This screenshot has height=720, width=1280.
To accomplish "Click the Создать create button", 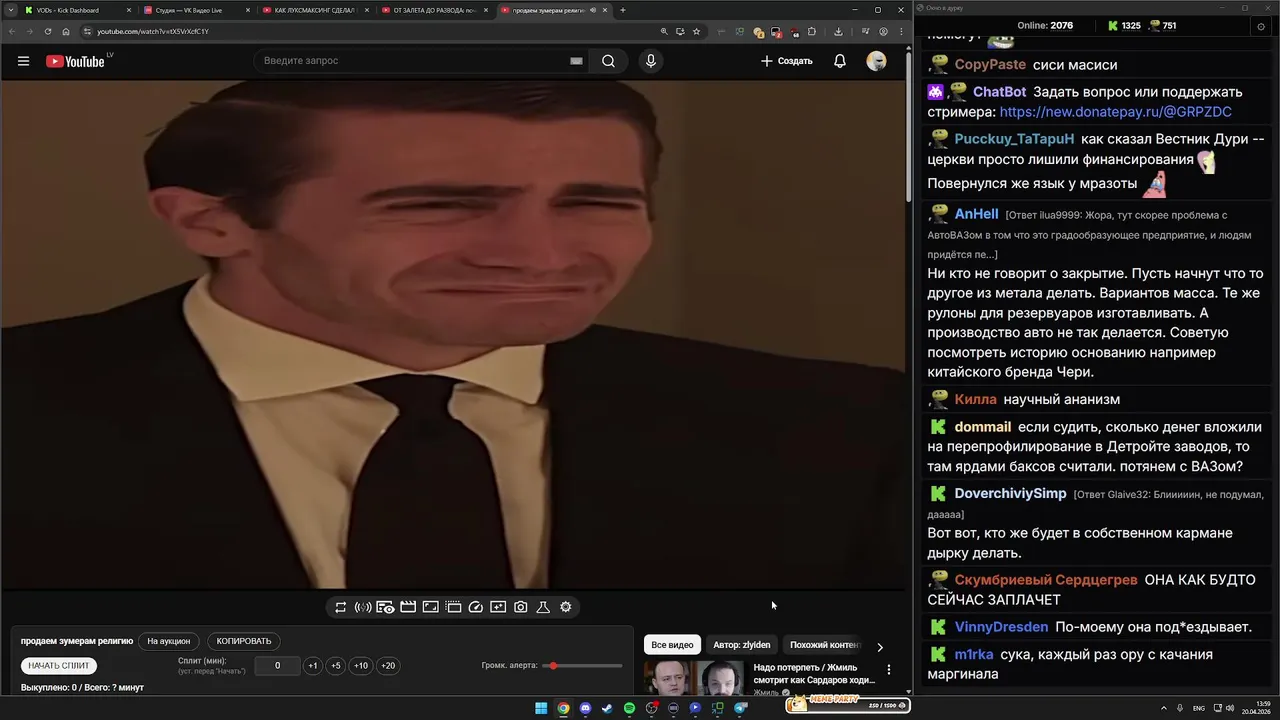I will coord(787,61).
